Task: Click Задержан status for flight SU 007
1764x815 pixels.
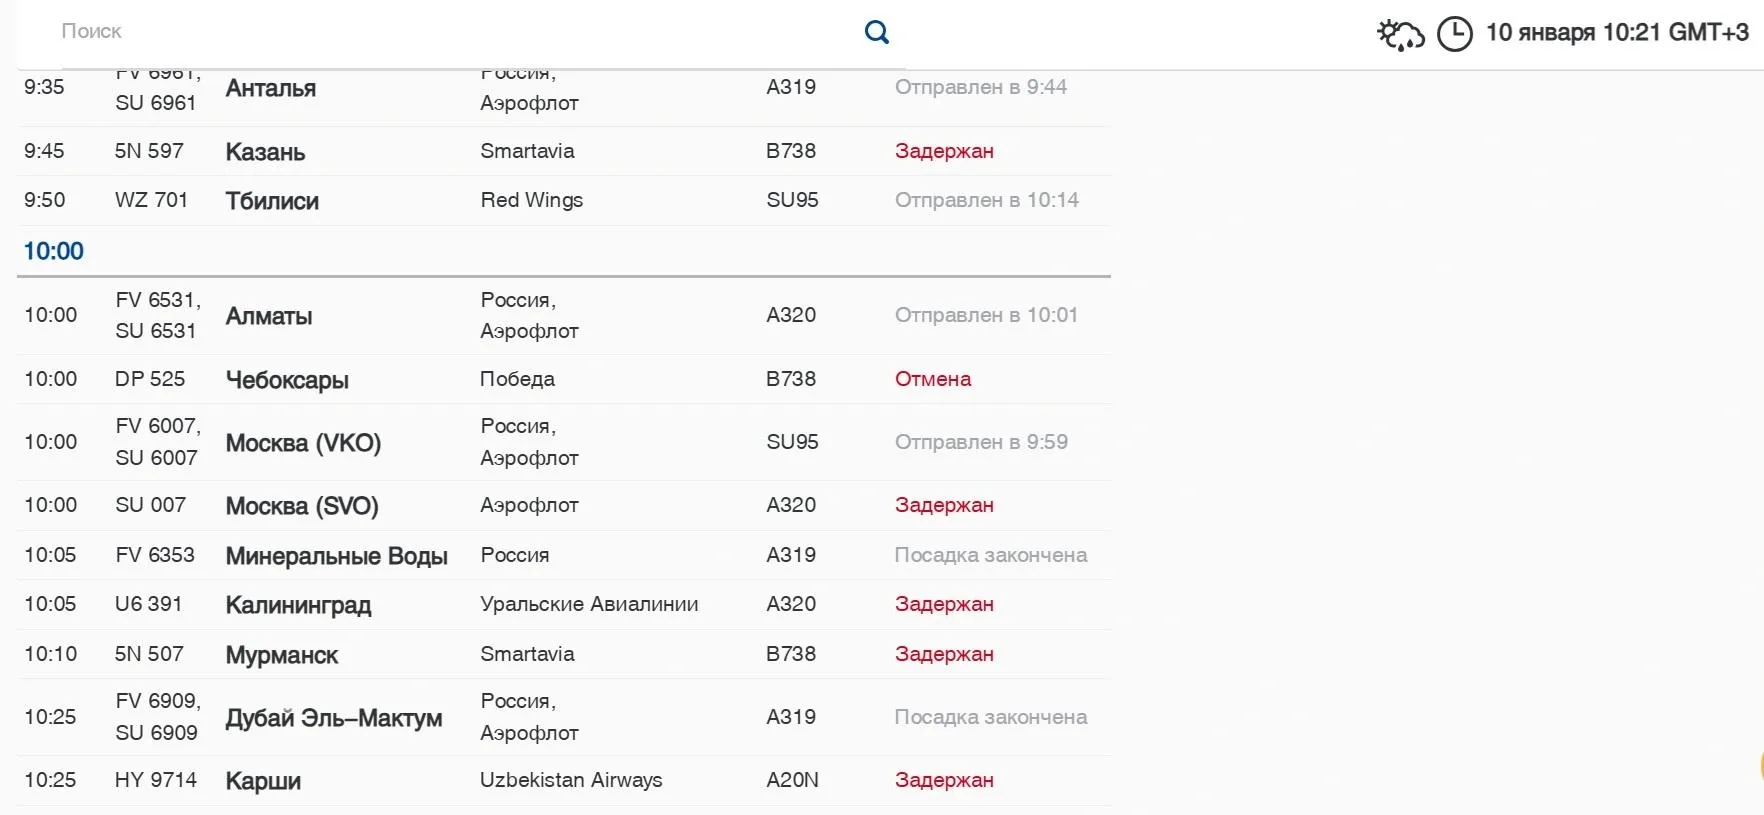Action: click(x=944, y=505)
